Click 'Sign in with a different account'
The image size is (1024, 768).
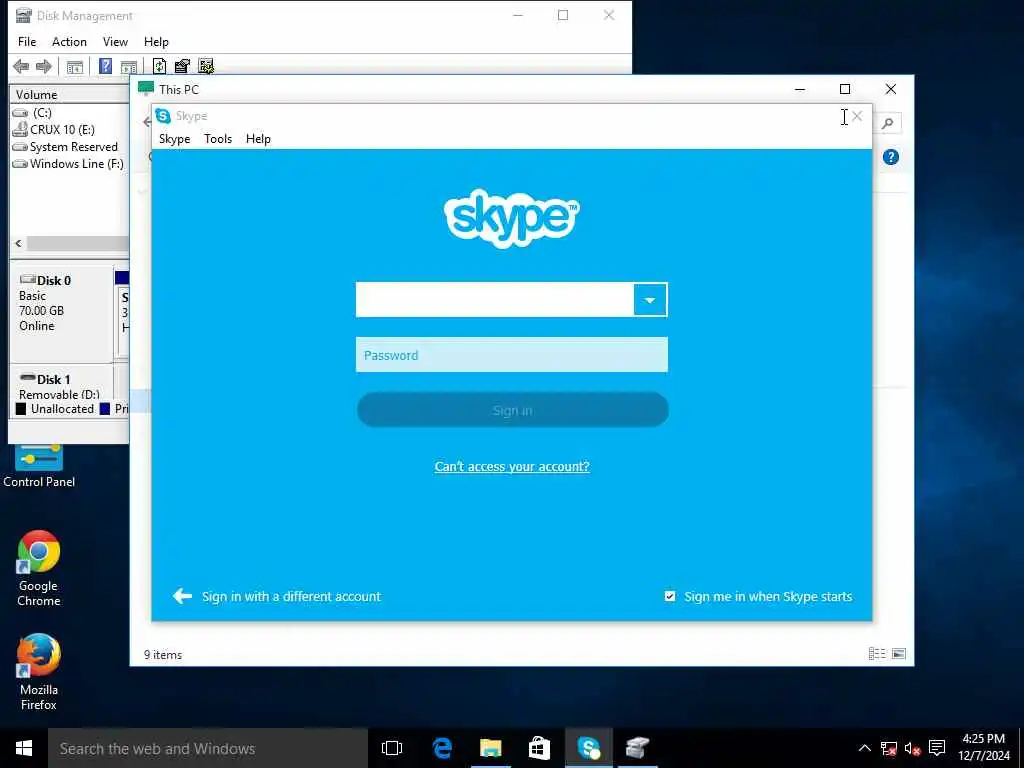click(291, 596)
